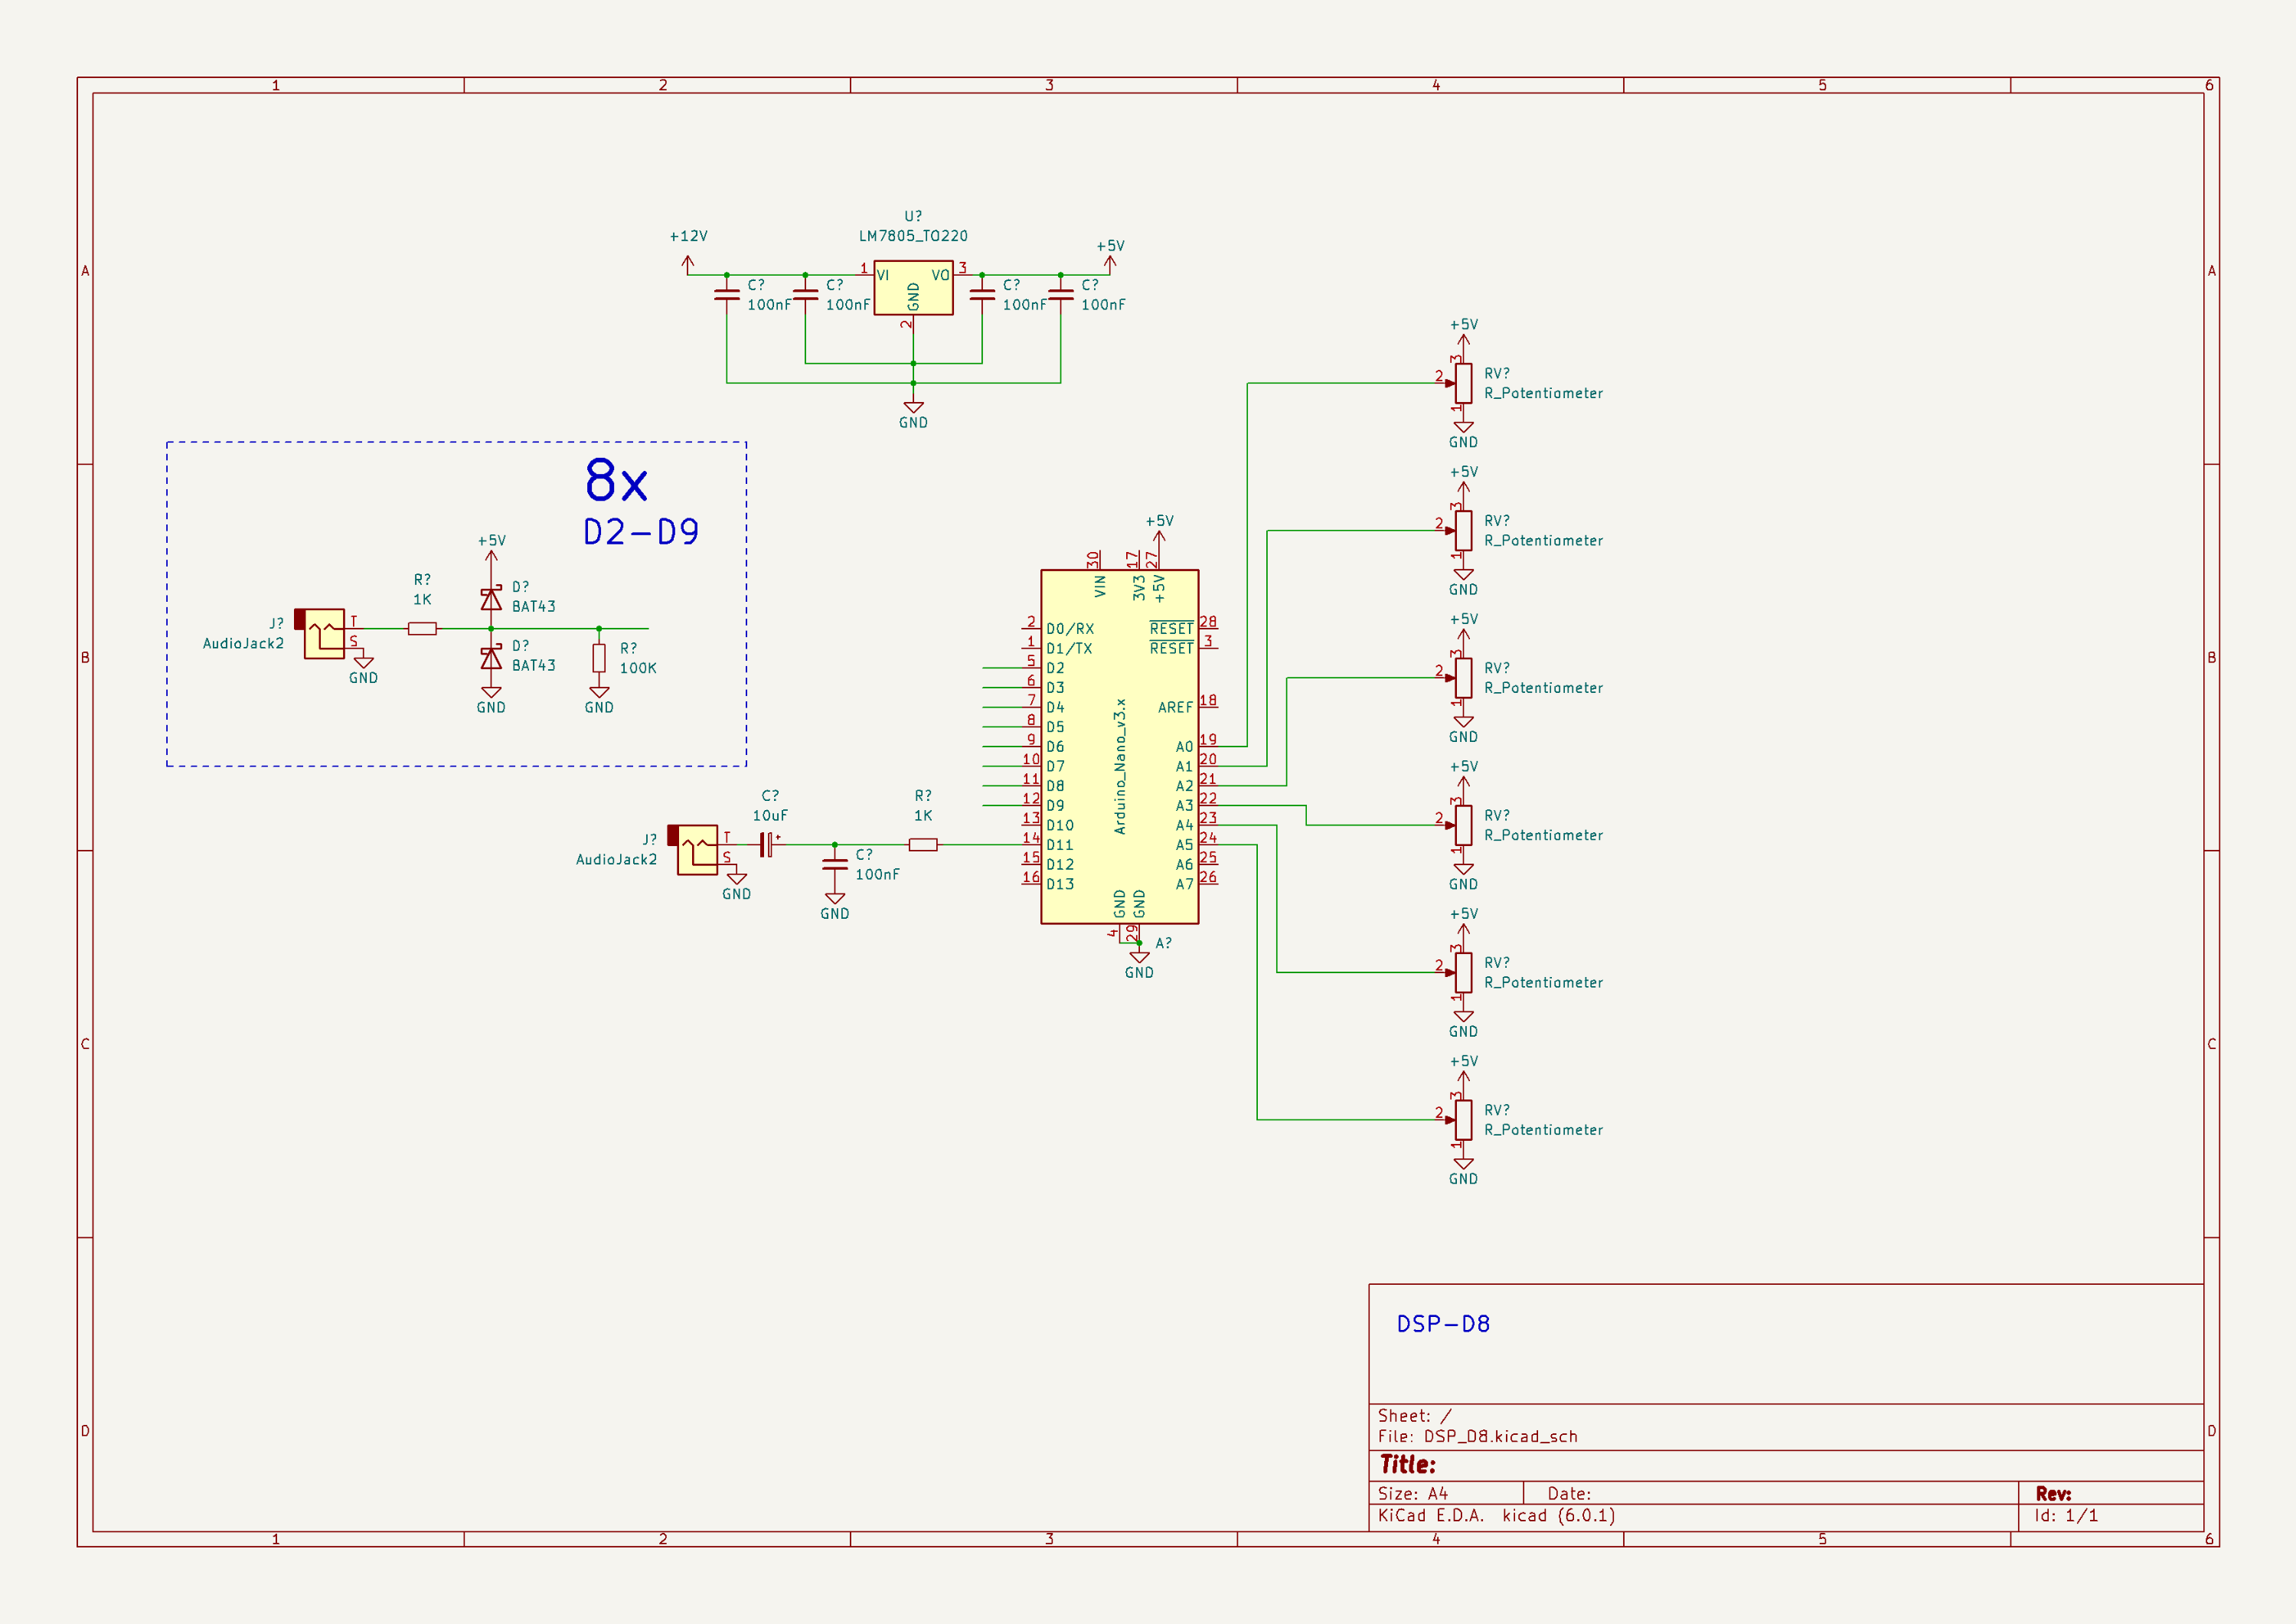
Task: Select the 1K resistor feeding pin D11
Action: pos(923,845)
